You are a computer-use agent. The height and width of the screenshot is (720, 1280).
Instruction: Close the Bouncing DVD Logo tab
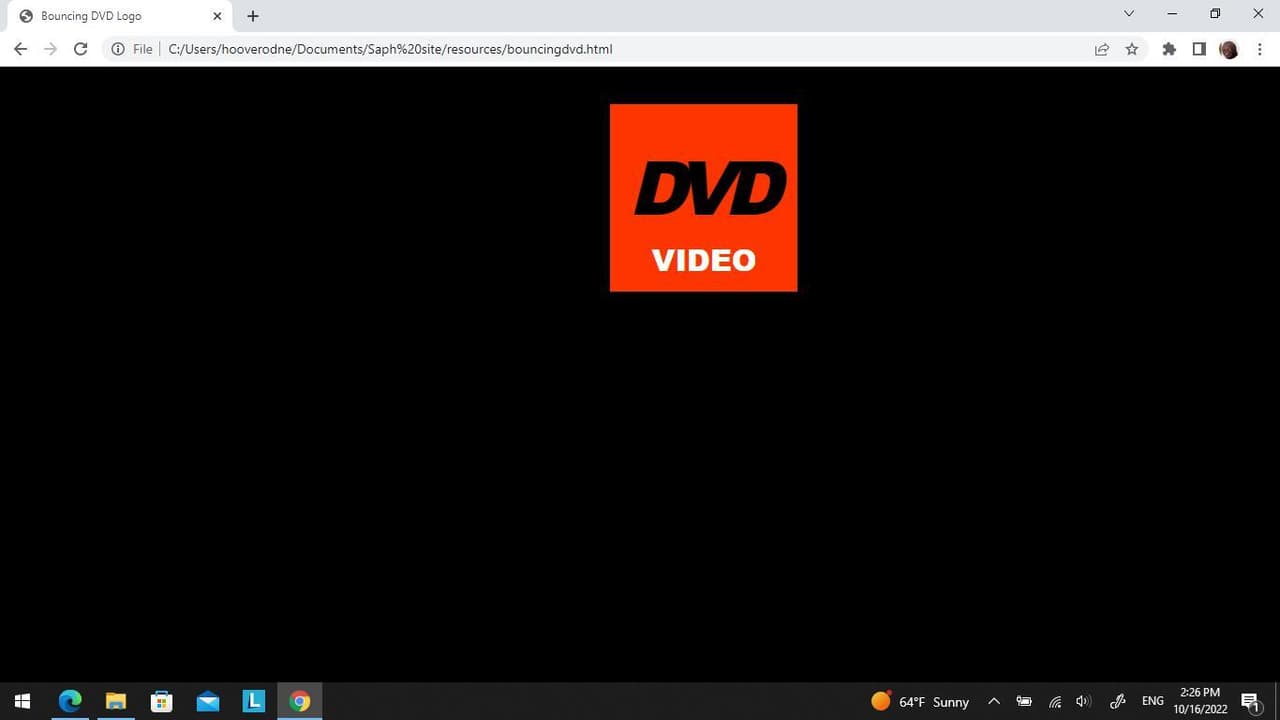click(x=217, y=16)
